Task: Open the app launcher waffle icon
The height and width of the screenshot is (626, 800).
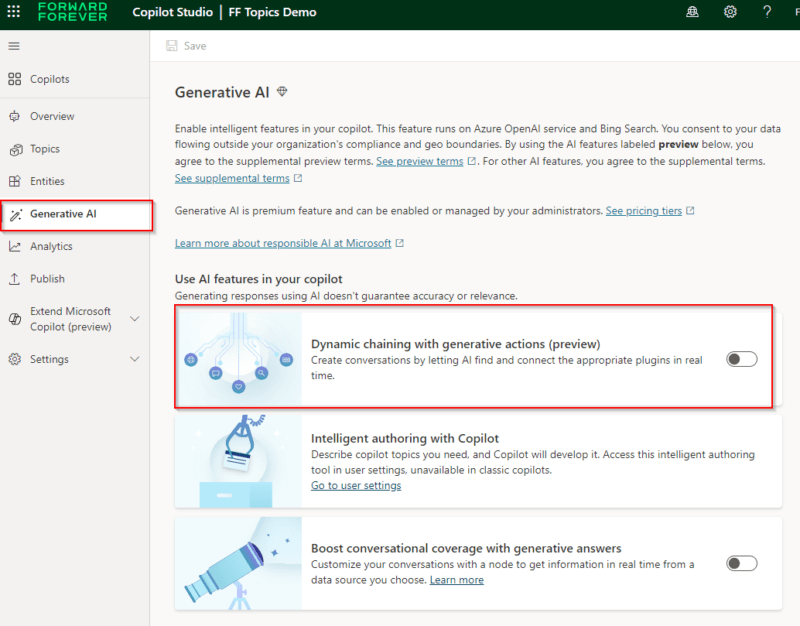Action: click(14, 11)
